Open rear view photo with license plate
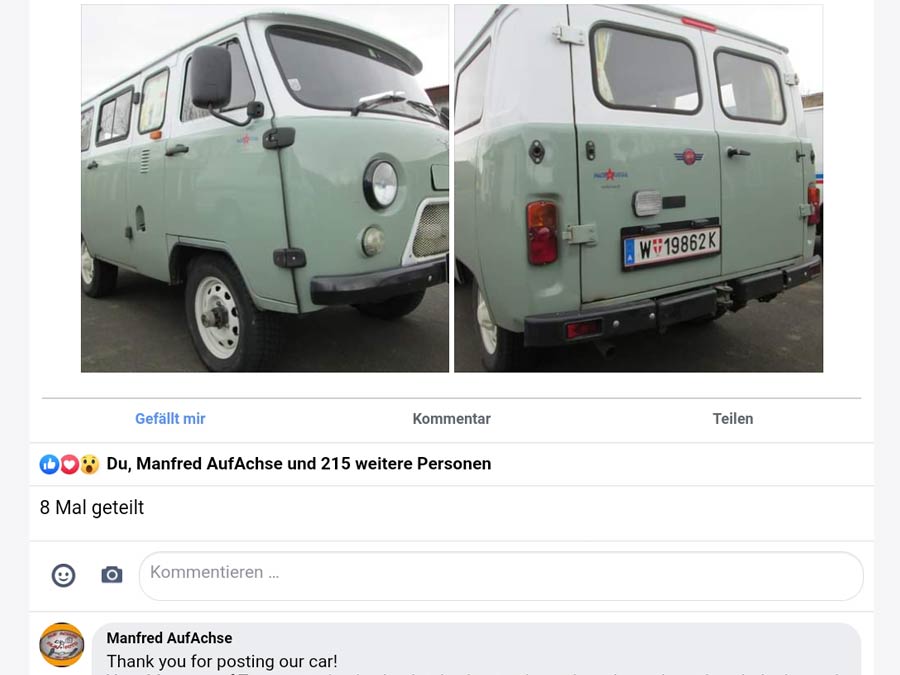Image resolution: width=900 pixels, height=675 pixels. [638, 188]
